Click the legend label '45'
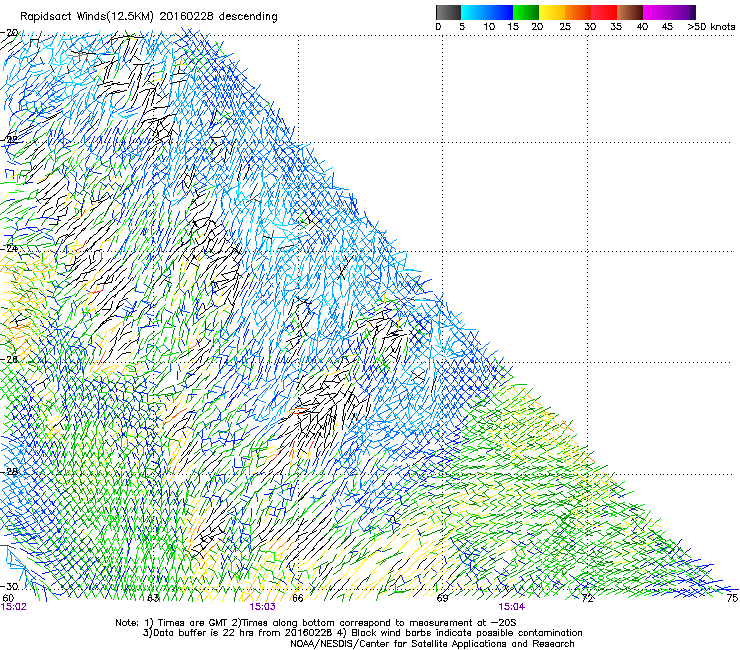Viewport: 740px width, 650px height. 667,27
